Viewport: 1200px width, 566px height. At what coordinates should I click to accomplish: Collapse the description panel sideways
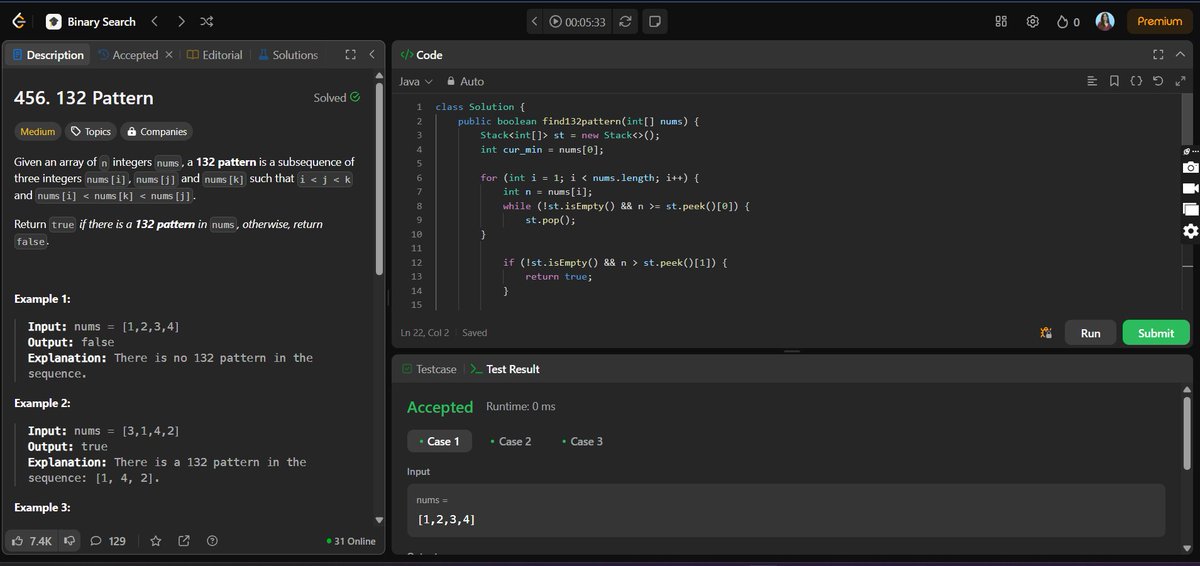tap(371, 55)
